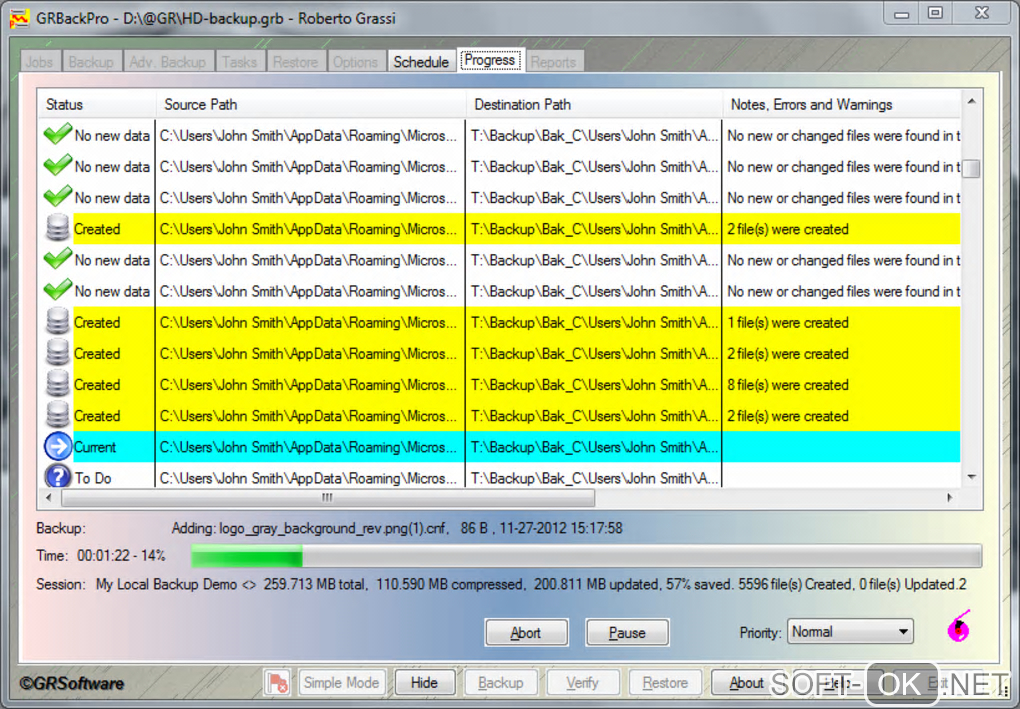Click the "259.713 MB total" session value
The image size is (1020, 709).
(x=314, y=584)
